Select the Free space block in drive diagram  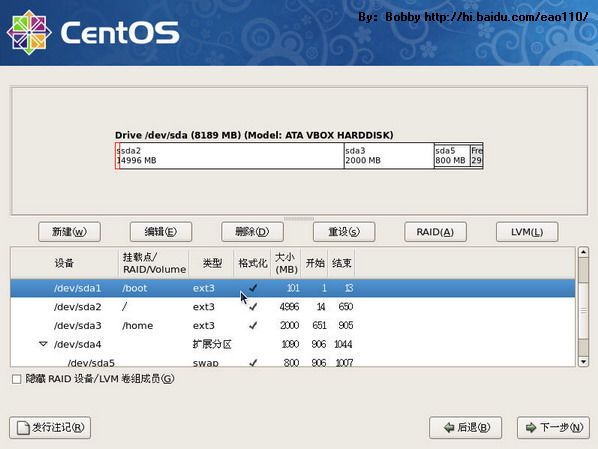pyautogui.click(x=476, y=156)
